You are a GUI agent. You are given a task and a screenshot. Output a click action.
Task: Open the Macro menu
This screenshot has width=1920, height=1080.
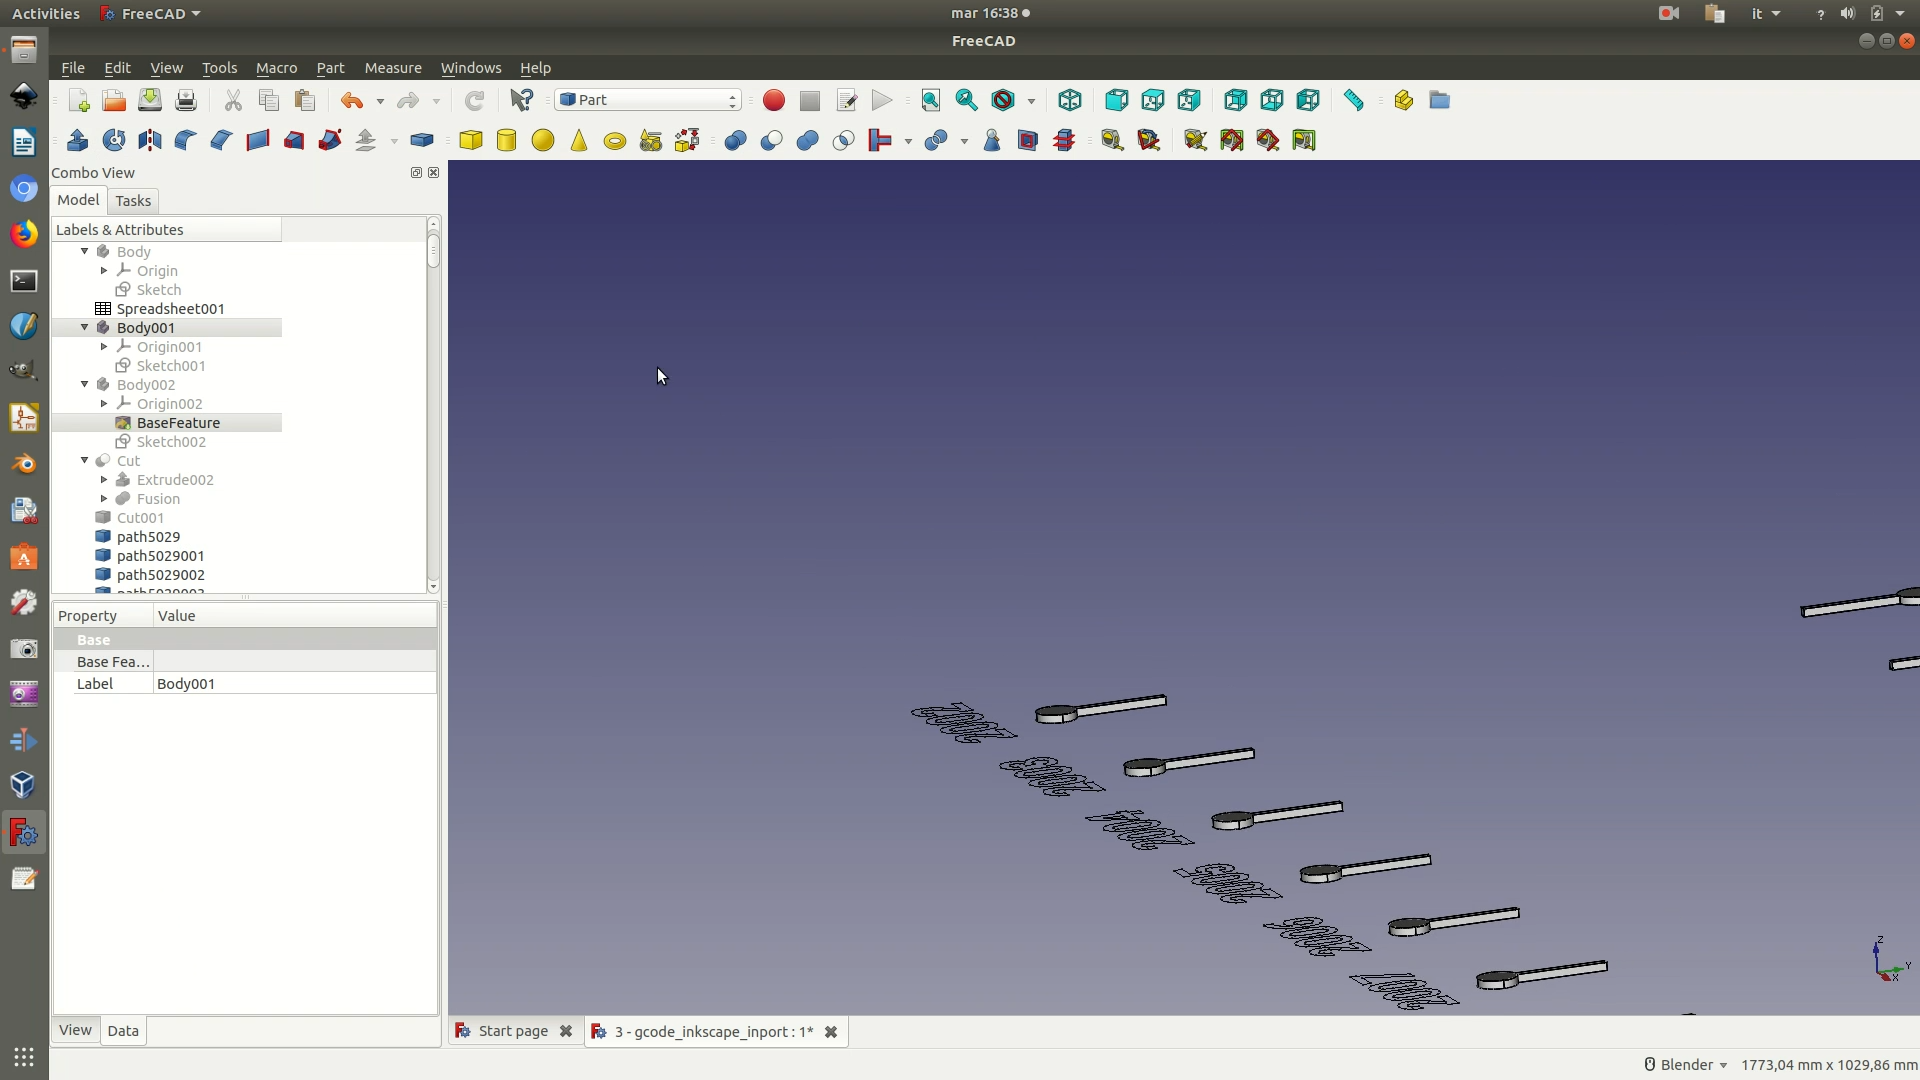pyautogui.click(x=276, y=68)
